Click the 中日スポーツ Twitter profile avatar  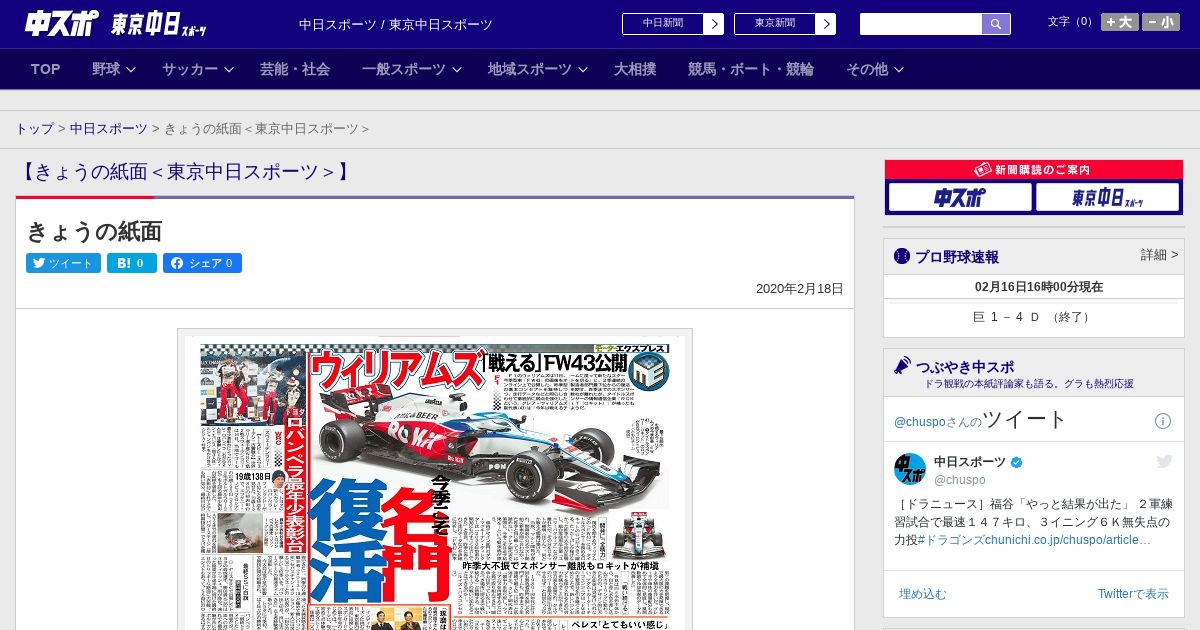click(x=910, y=469)
